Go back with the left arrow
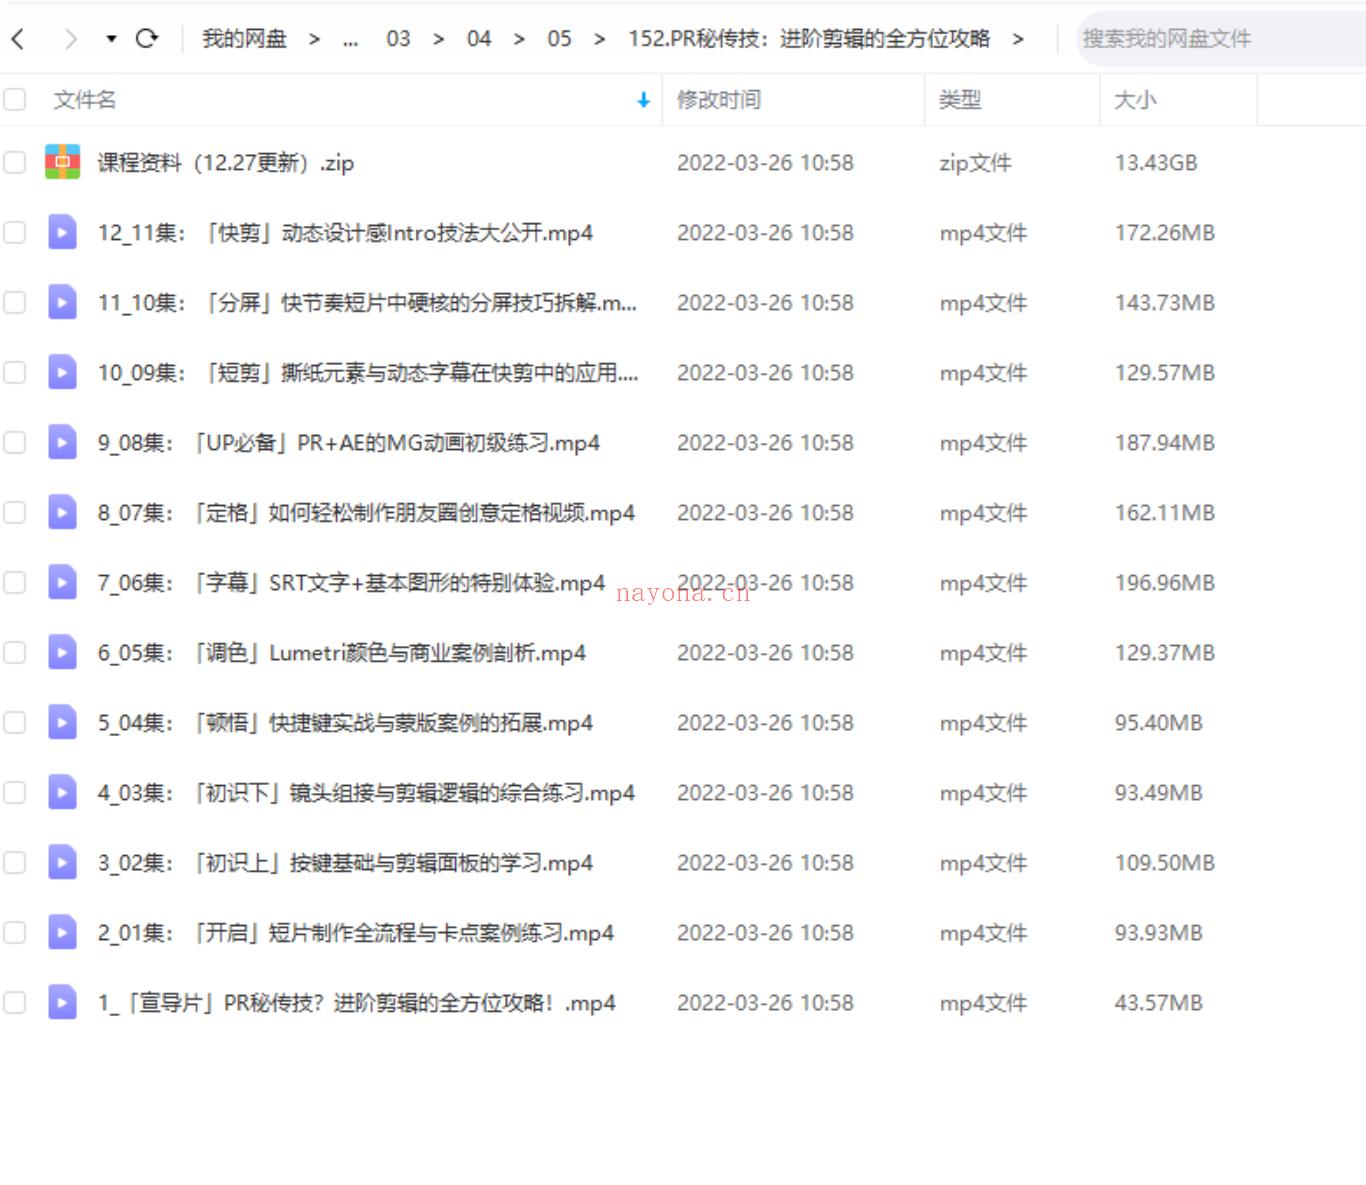 [x=17, y=39]
